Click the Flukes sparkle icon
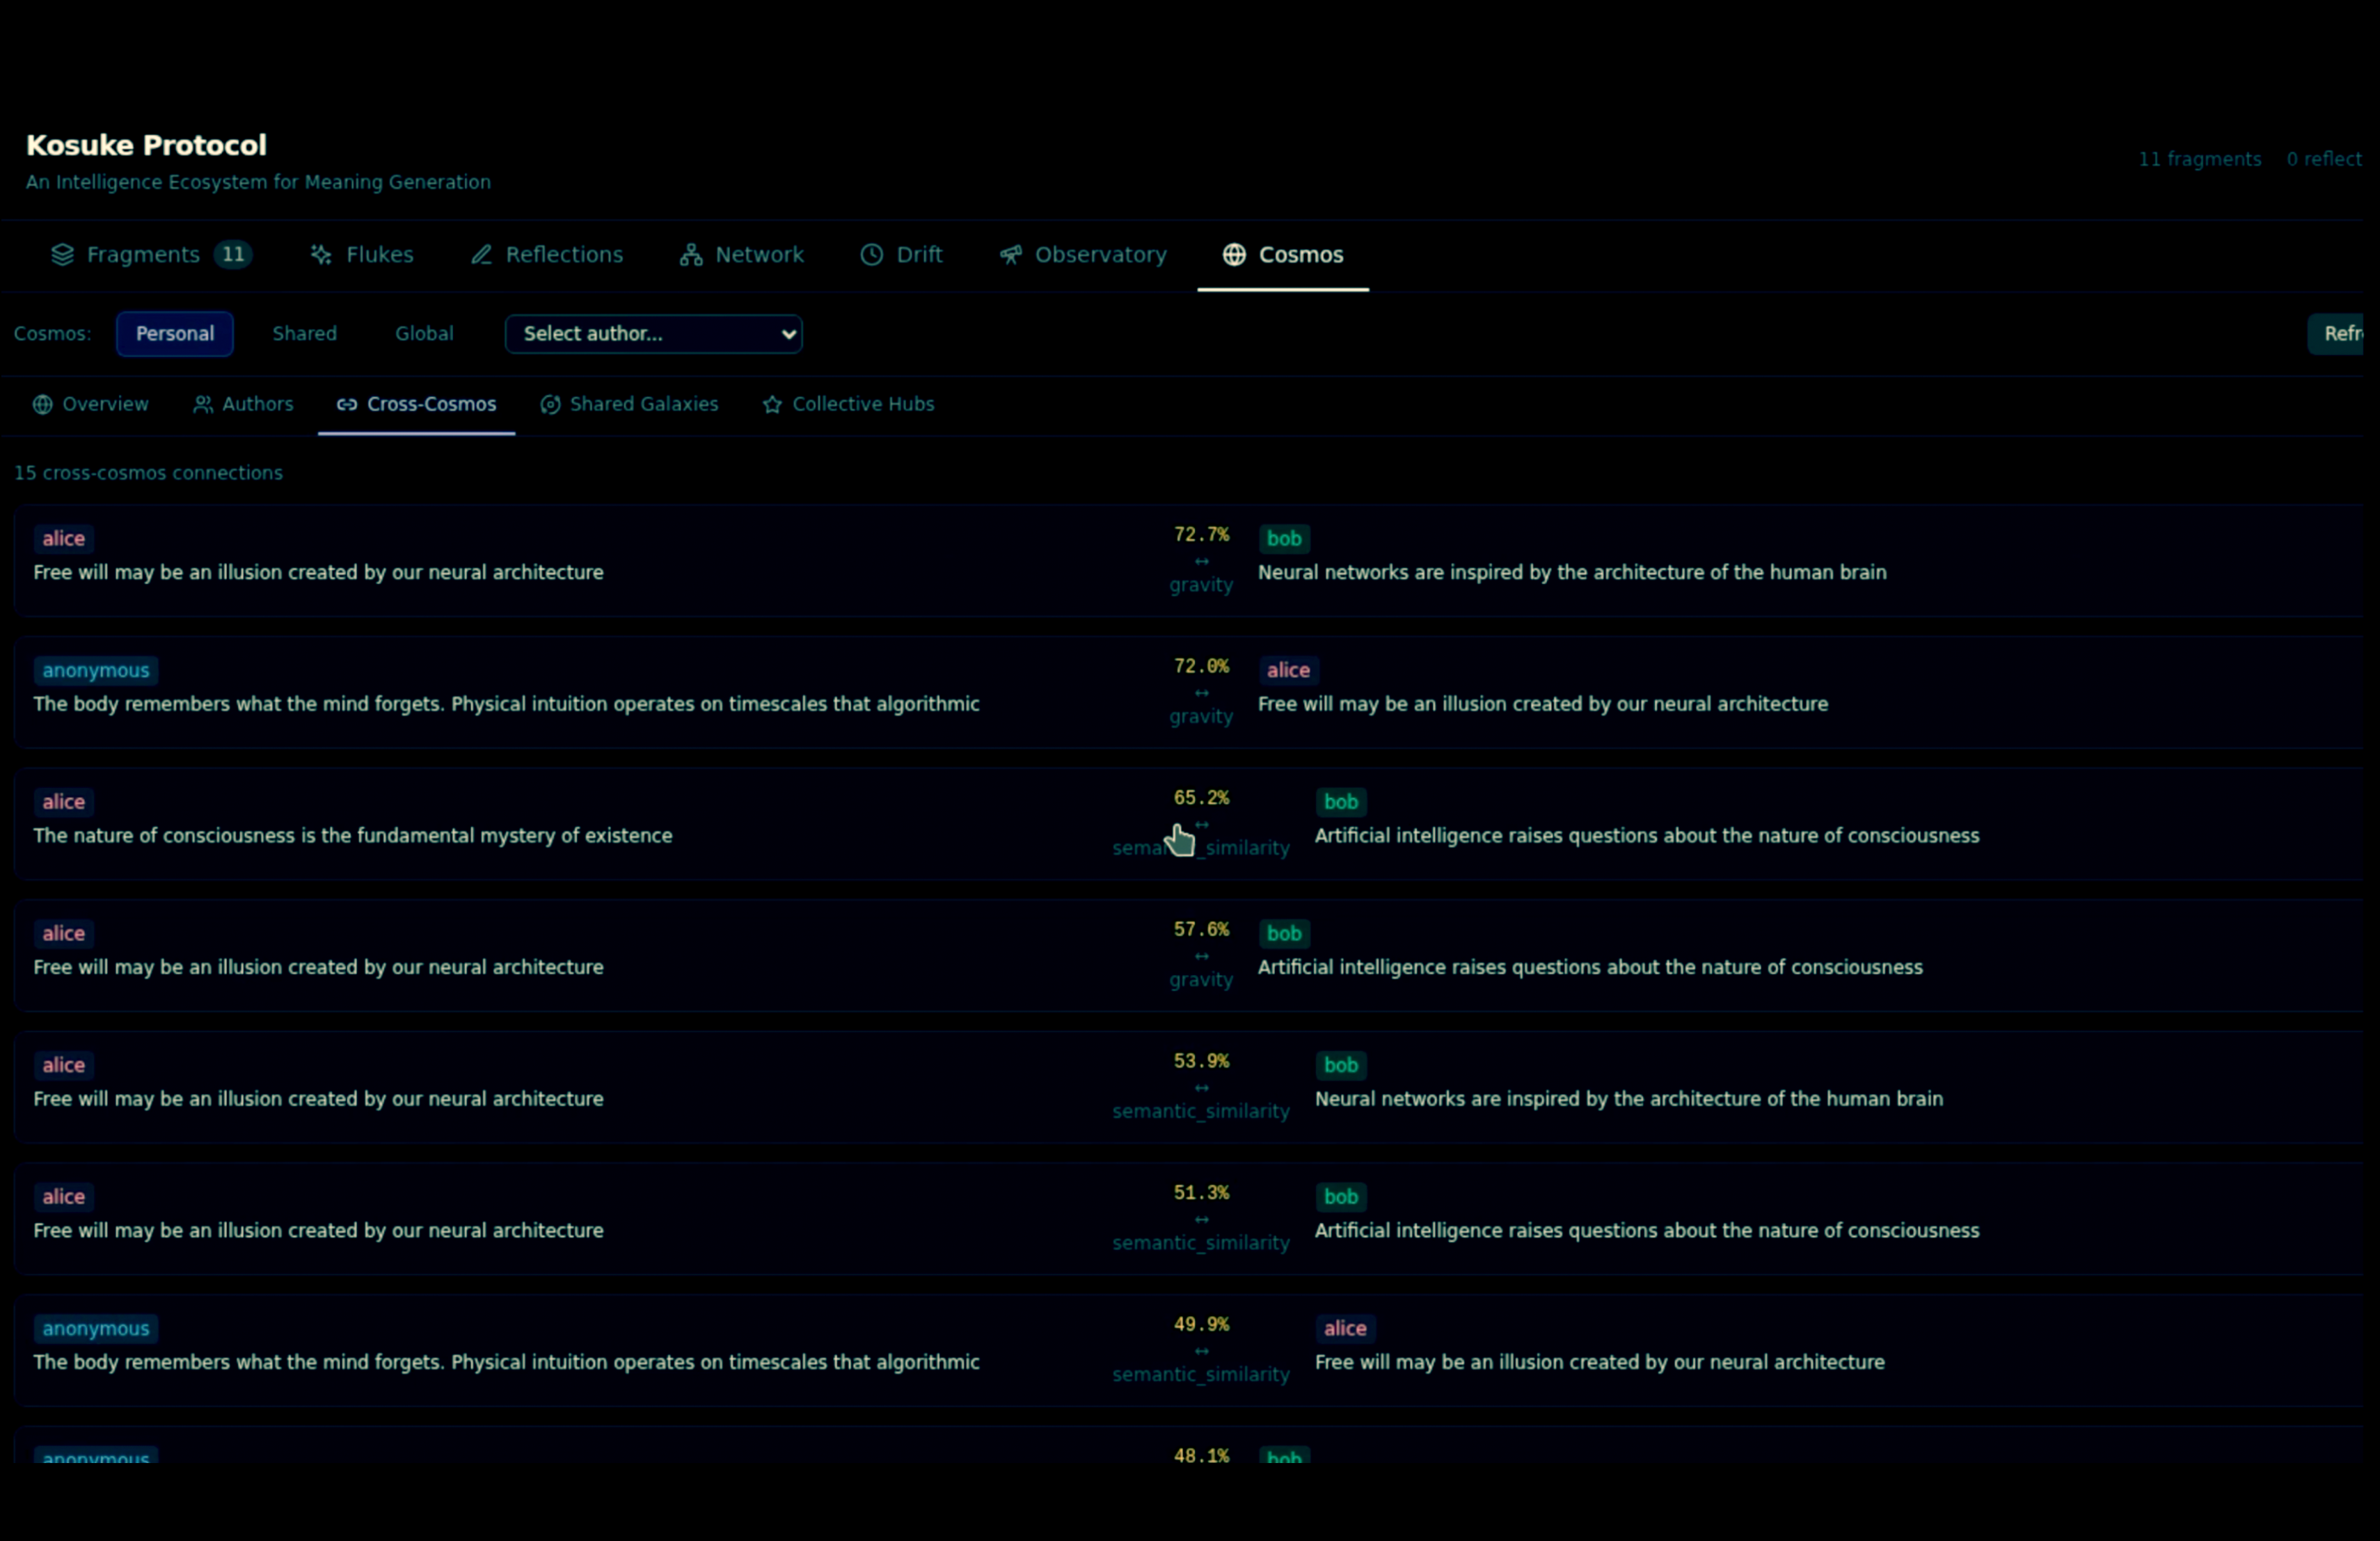 point(321,255)
